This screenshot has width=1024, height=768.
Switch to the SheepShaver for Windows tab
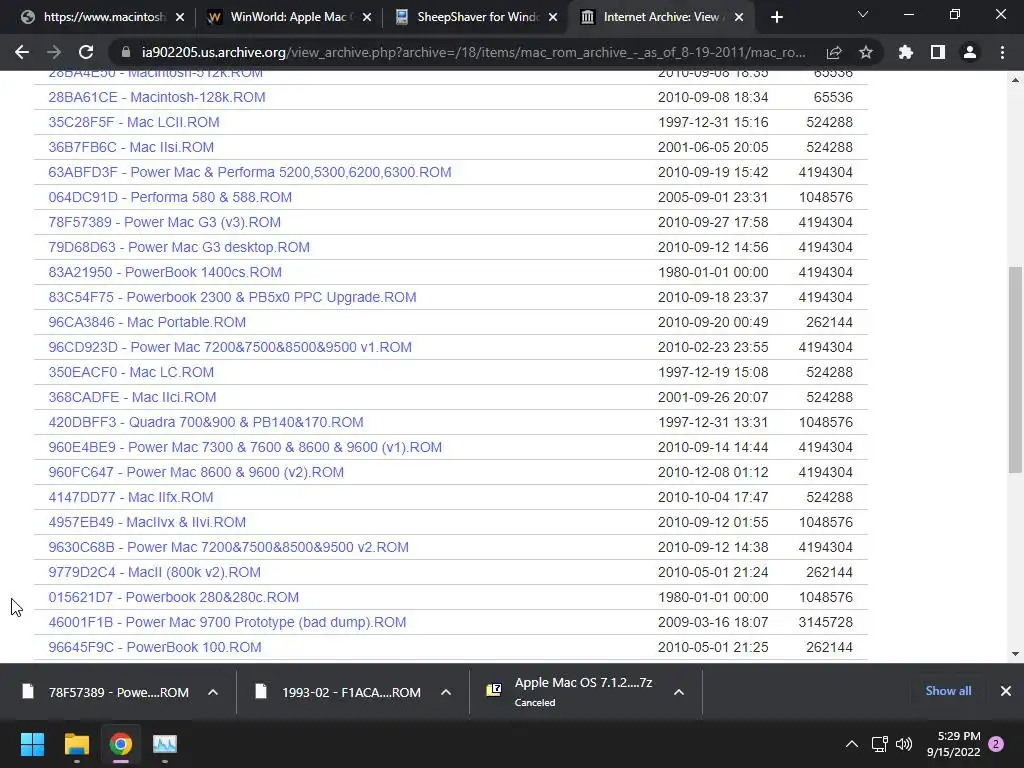(477, 17)
